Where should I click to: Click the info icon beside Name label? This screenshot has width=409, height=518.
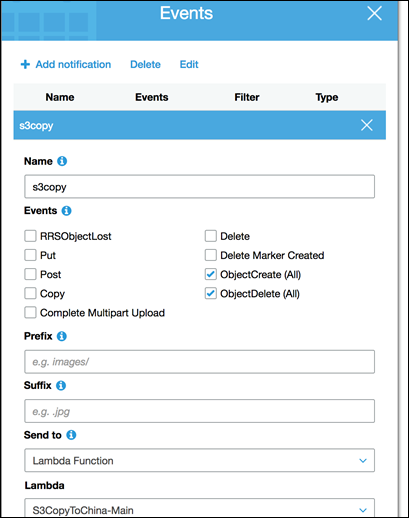click(62, 161)
